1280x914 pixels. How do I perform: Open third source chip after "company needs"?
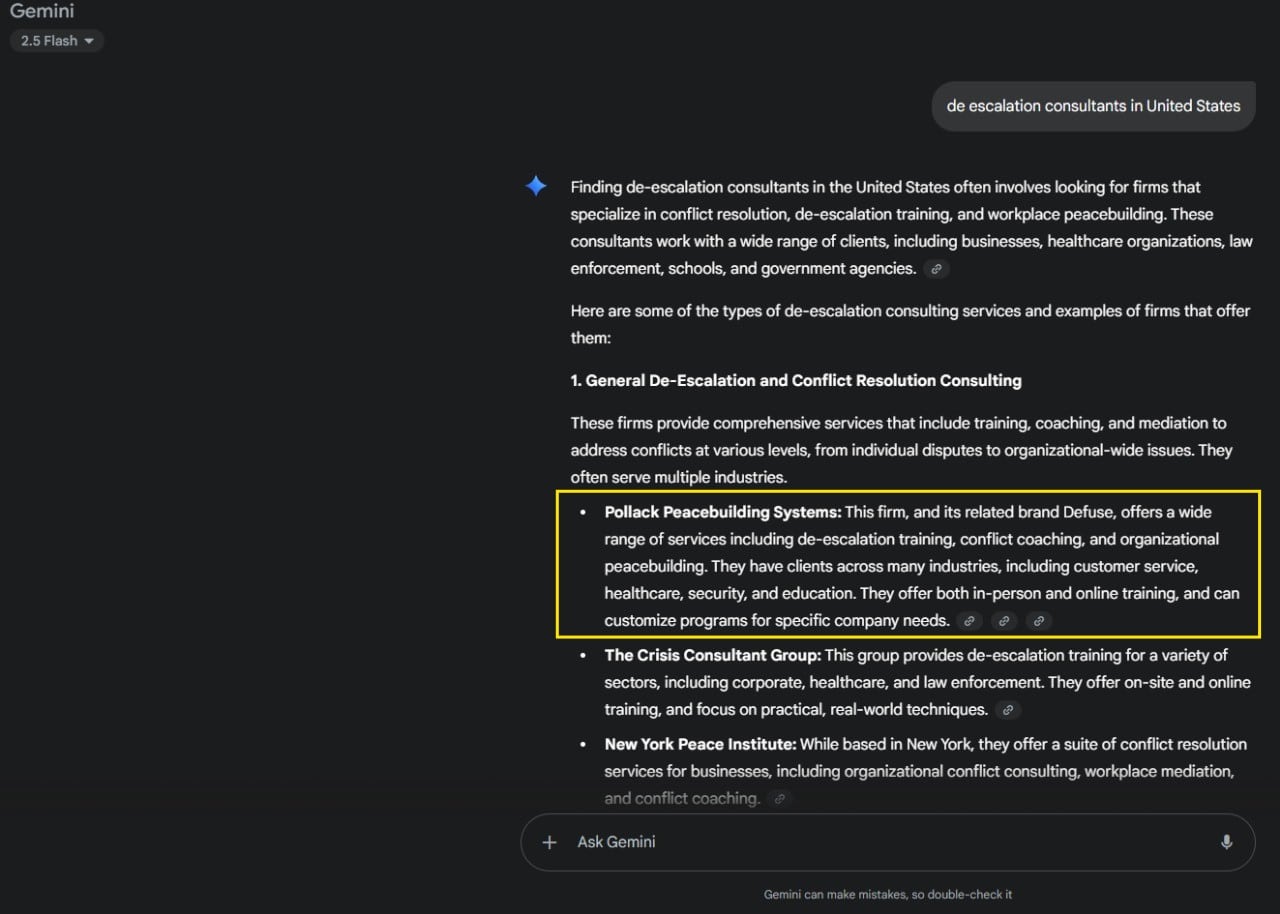pos(1039,621)
